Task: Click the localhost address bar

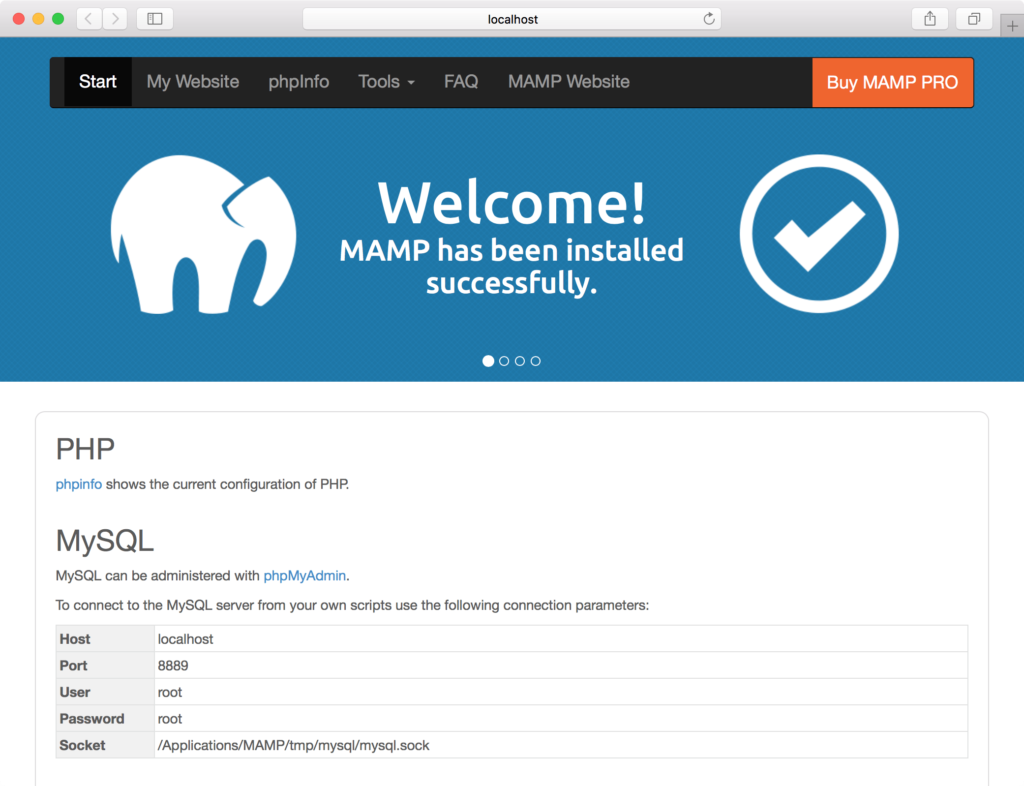Action: click(512, 19)
